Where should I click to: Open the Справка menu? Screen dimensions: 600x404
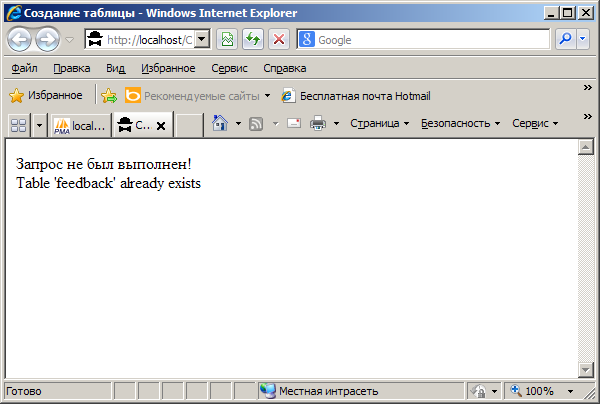(x=284, y=68)
